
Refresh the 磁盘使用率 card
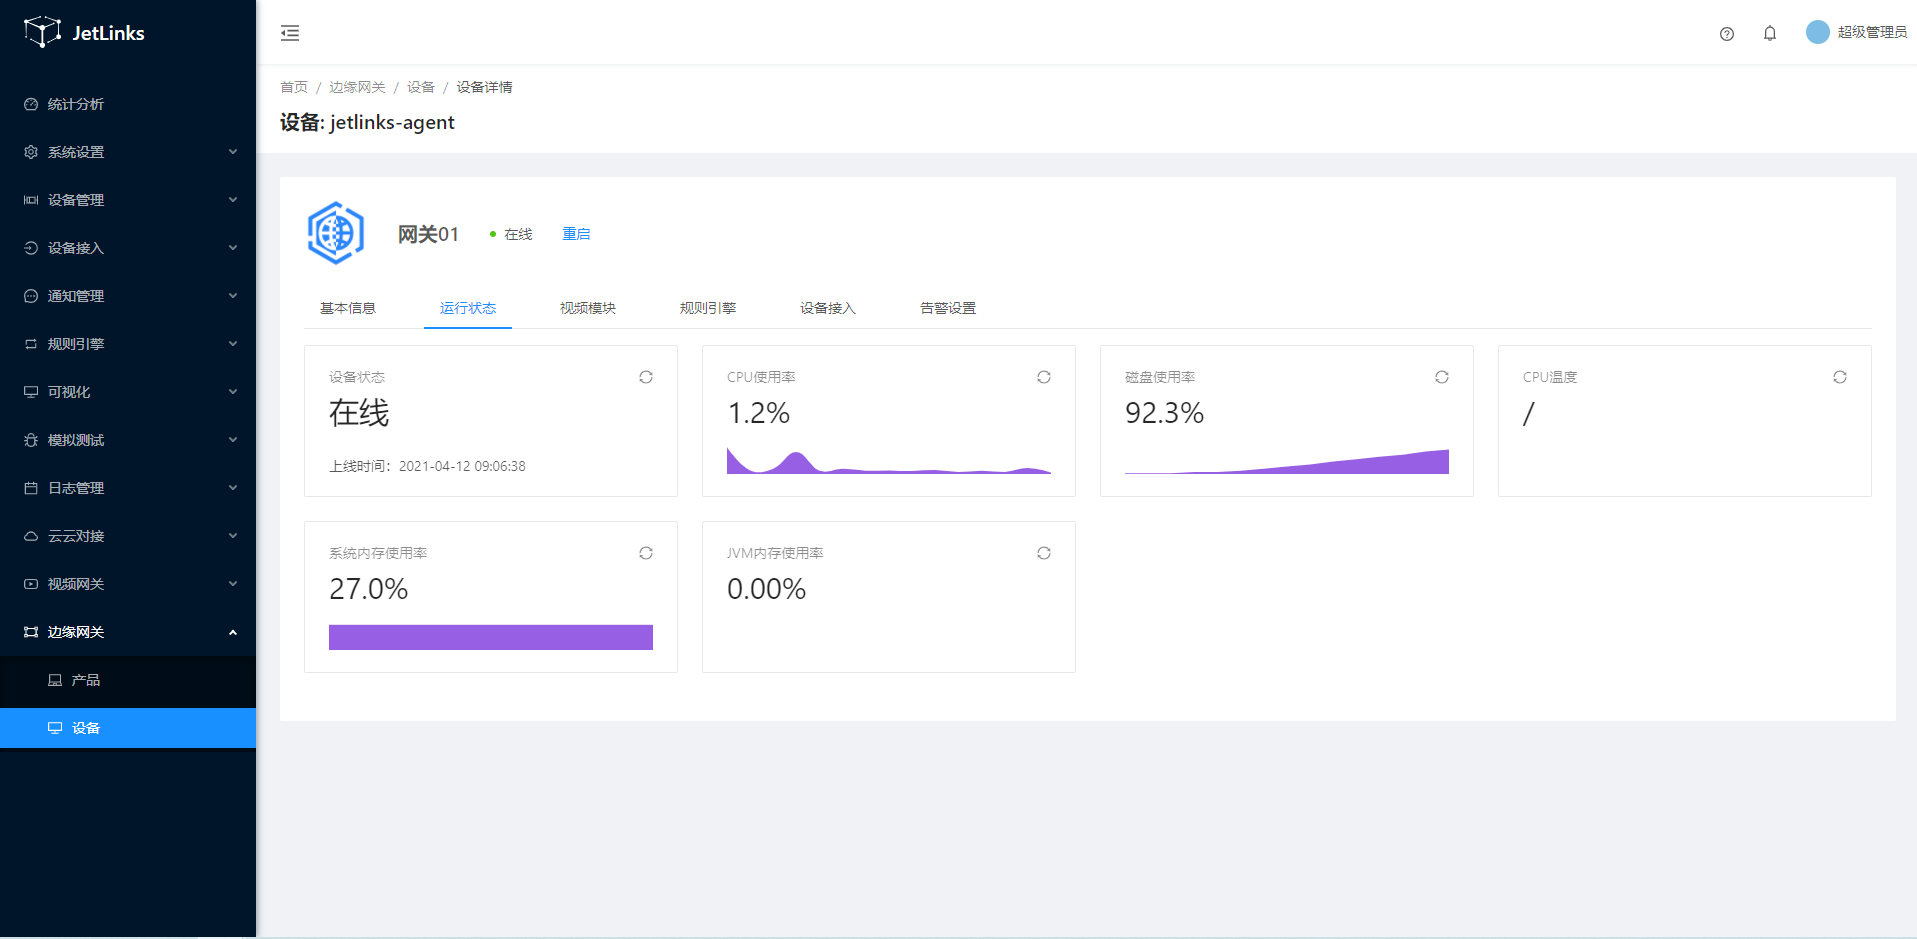pos(1441,377)
